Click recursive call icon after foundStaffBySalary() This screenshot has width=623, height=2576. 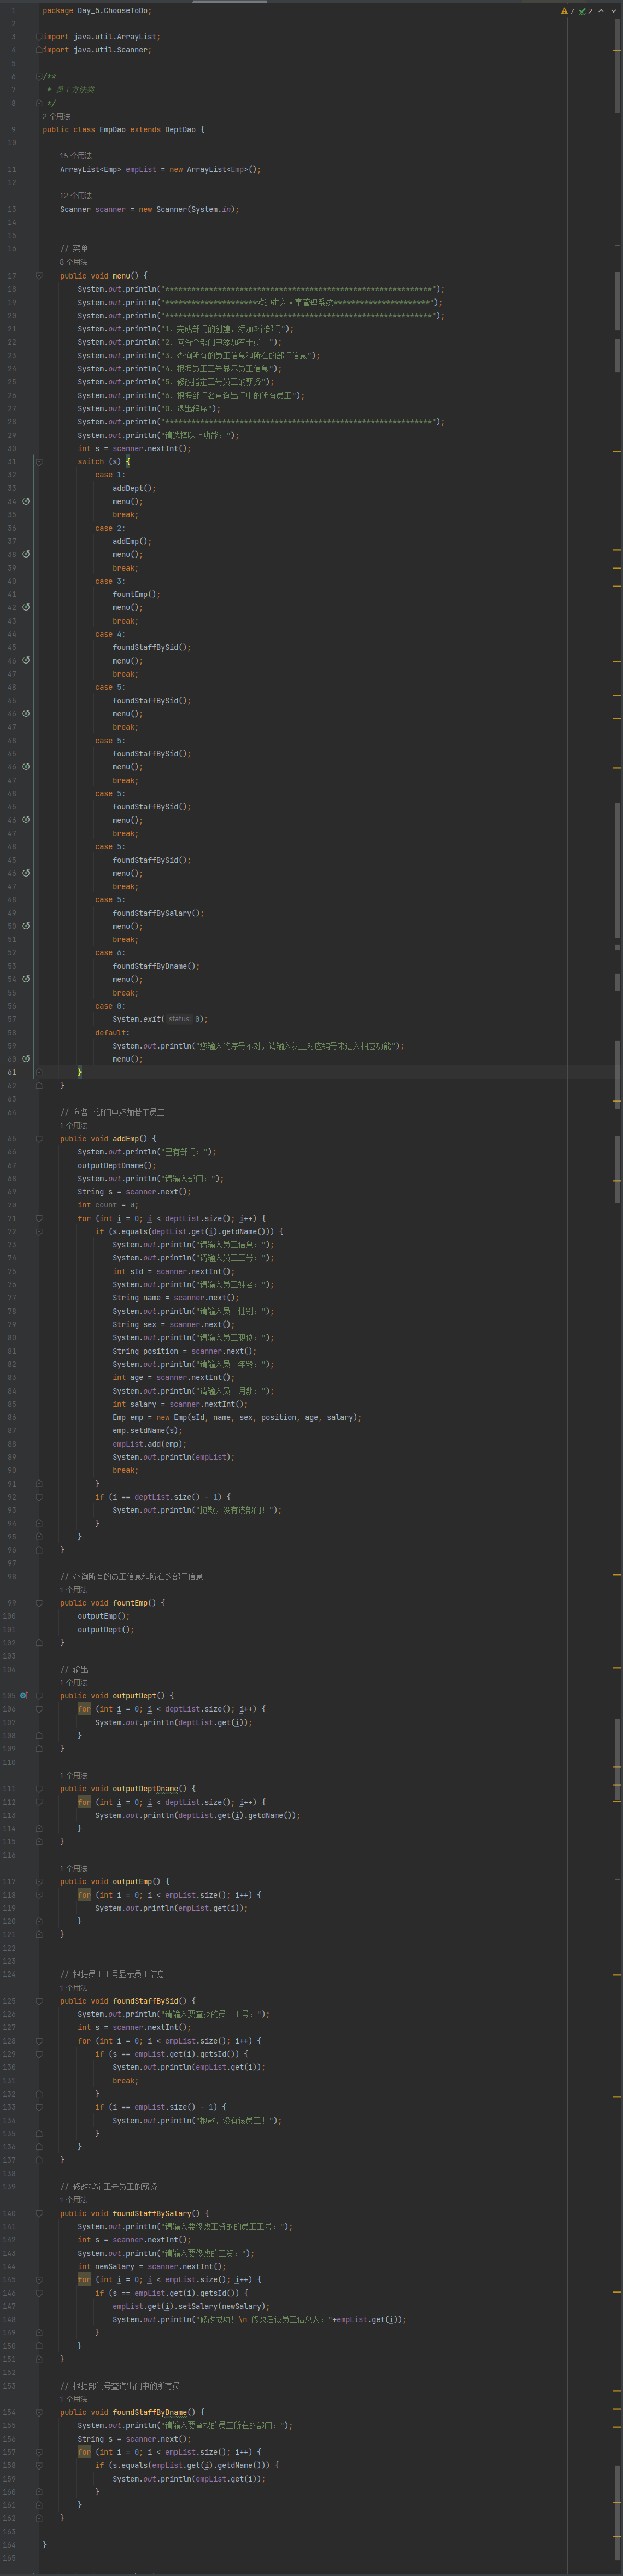click(26, 926)
